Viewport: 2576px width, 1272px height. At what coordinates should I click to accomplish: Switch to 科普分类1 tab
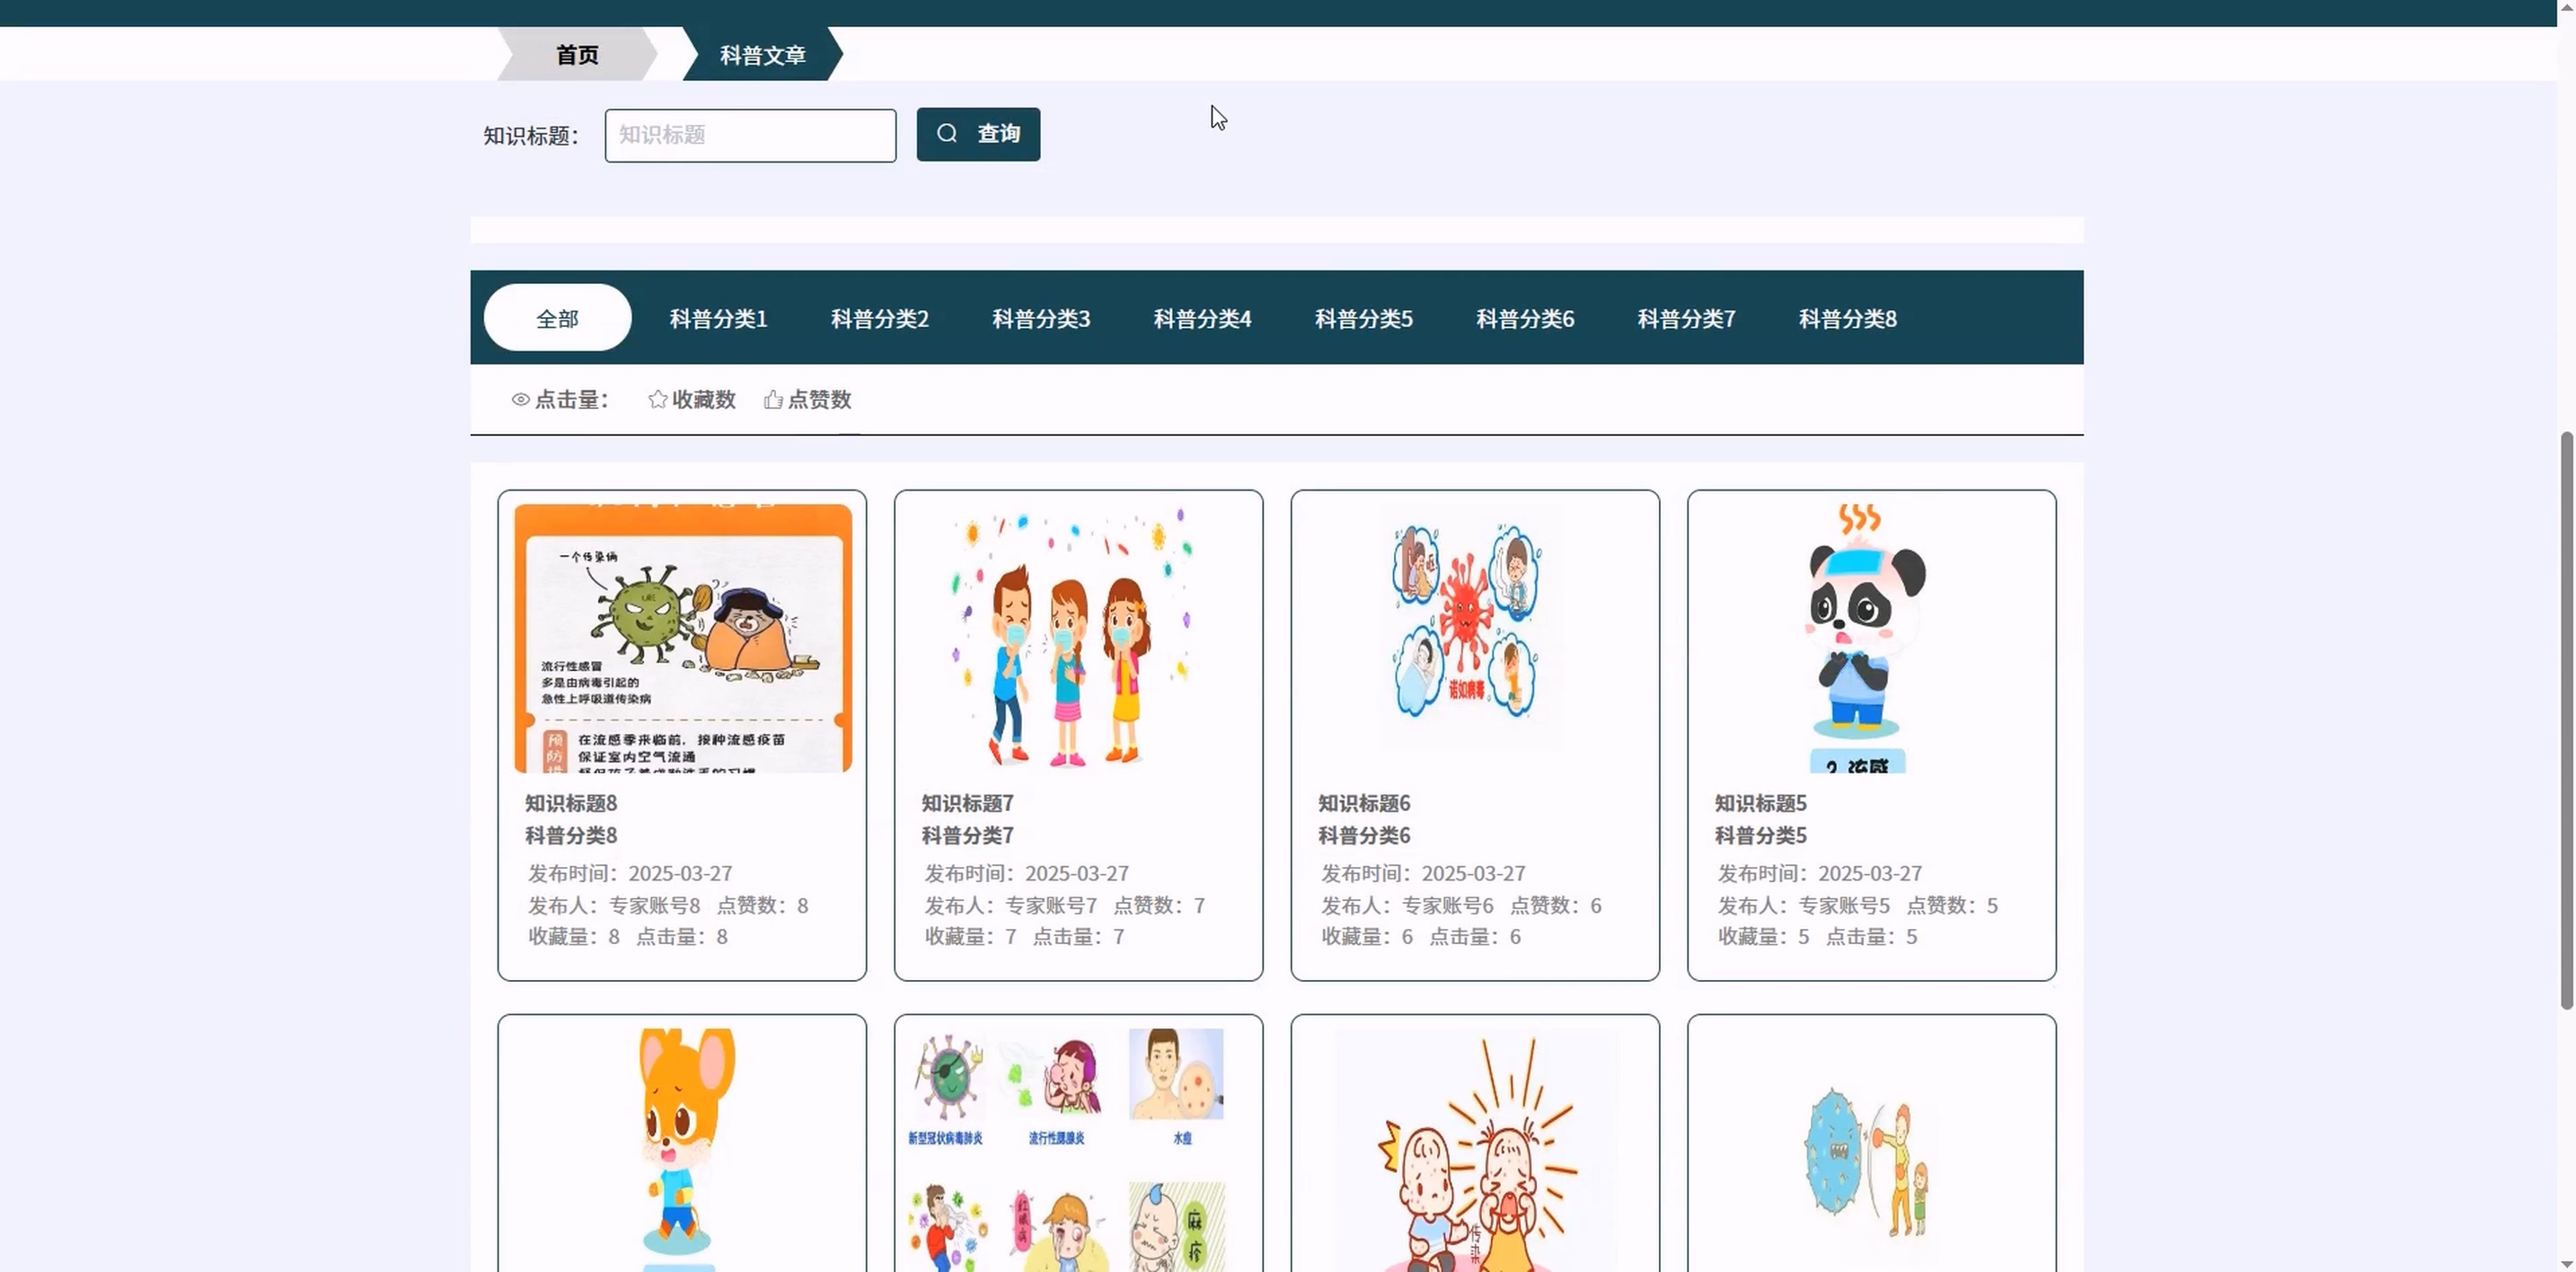[x=718, y=318]
